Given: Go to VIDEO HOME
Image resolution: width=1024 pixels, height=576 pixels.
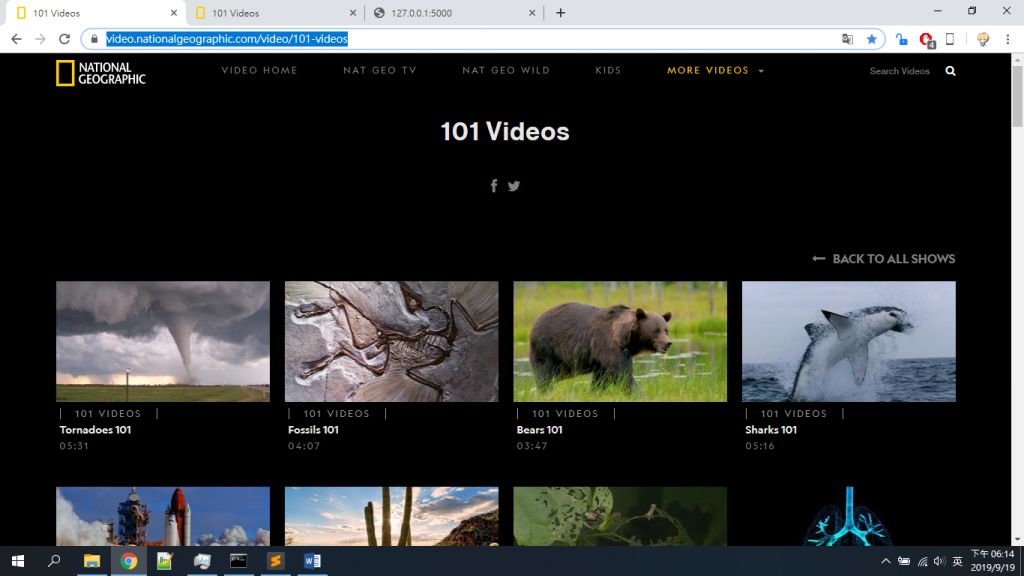Looking at the screenshot, I should pos(259,71).
